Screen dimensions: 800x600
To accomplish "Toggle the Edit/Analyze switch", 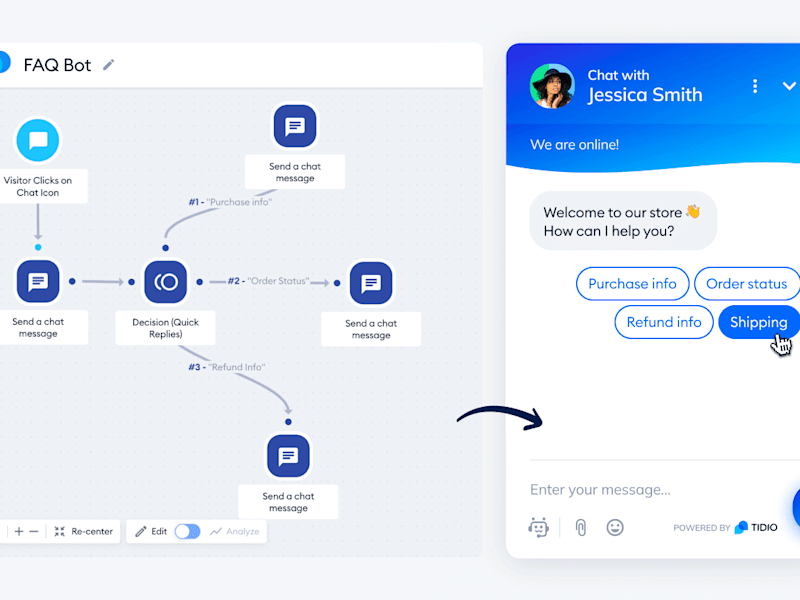I will (187, 531).
